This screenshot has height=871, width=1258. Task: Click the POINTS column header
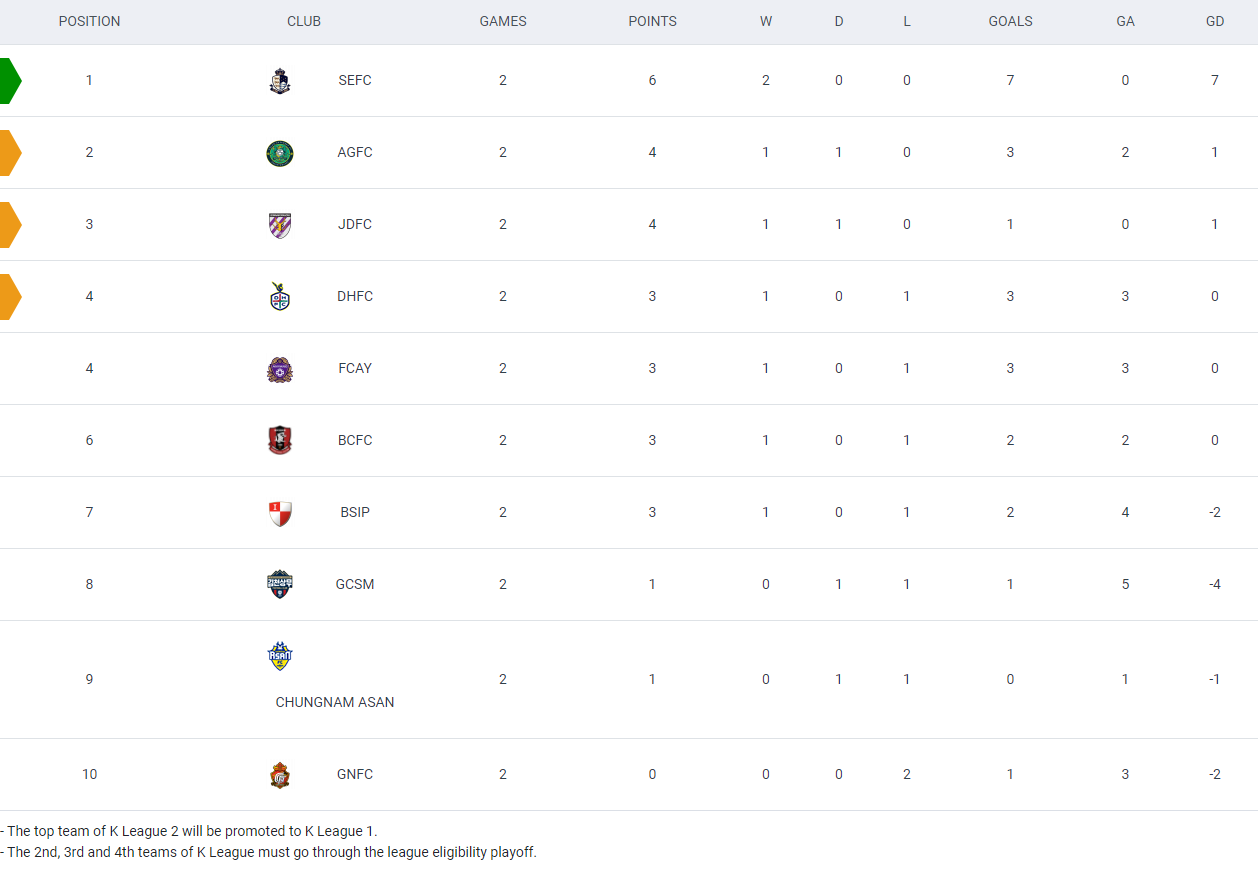[652, 21]
